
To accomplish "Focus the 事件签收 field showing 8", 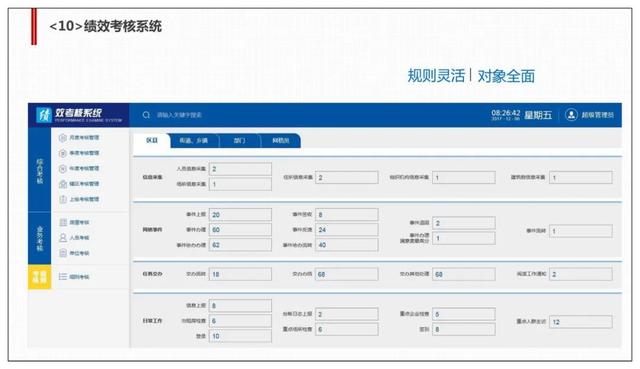I will tap(347, 215).
